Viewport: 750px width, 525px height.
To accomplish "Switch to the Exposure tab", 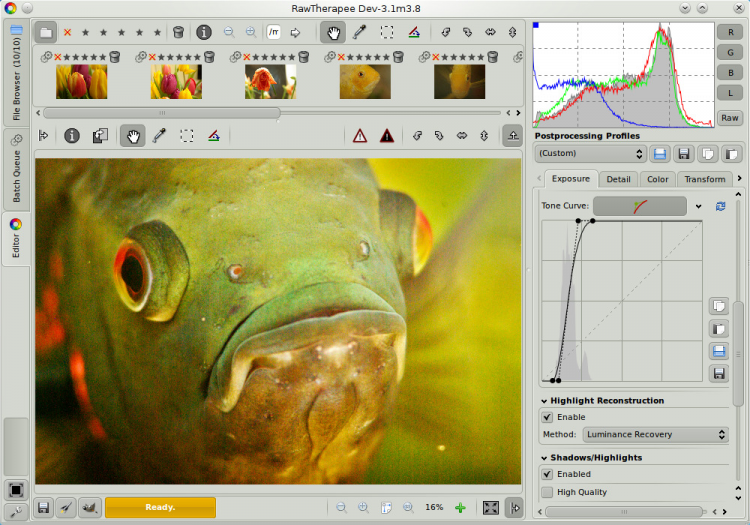I will click(571, 179).
